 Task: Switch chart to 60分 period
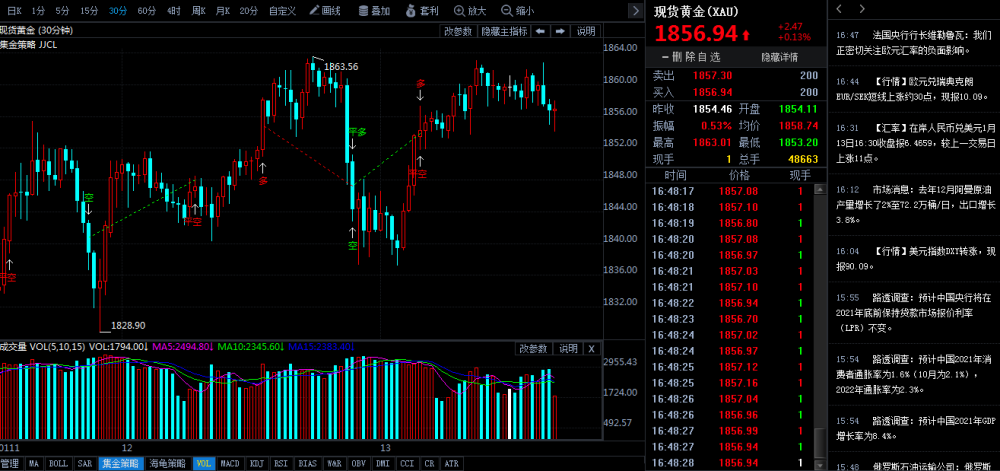[147, 10]
